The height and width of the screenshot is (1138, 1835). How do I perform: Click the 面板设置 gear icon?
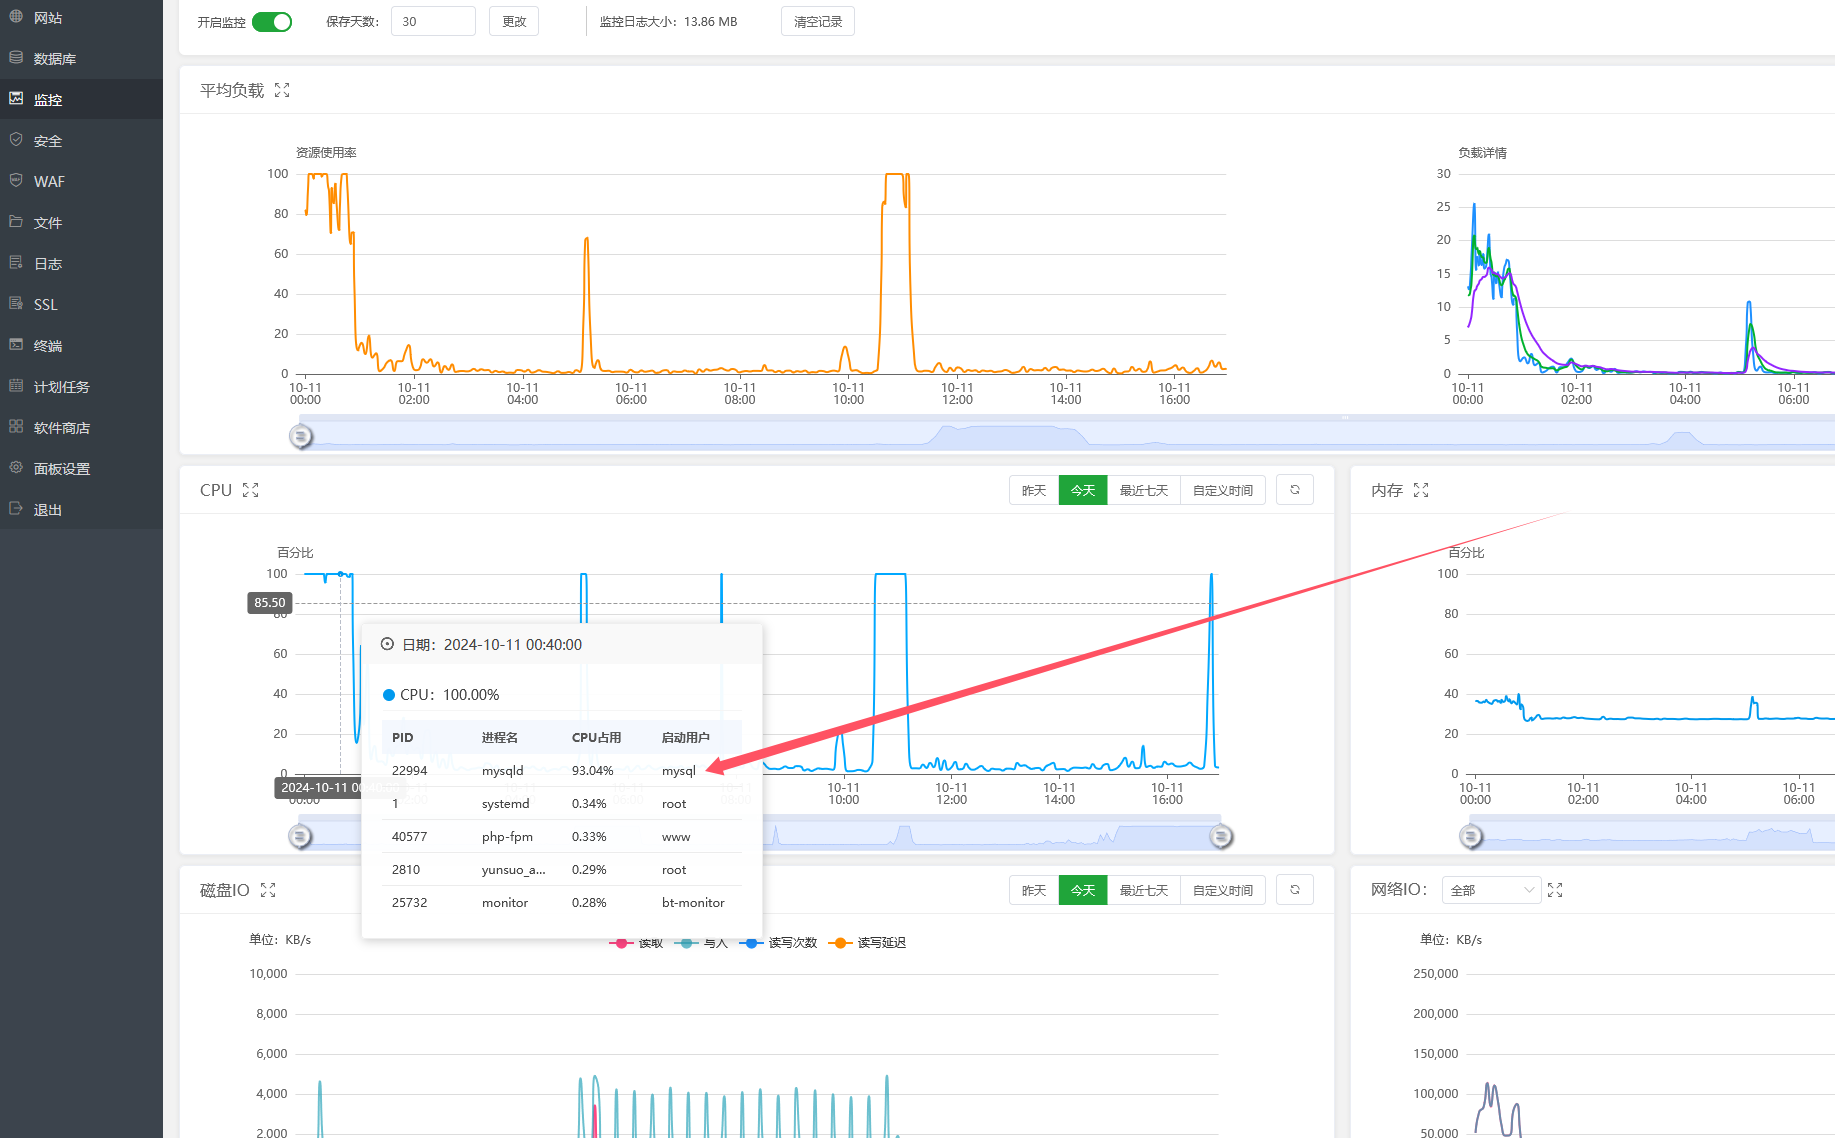click(x=16, y=468)
